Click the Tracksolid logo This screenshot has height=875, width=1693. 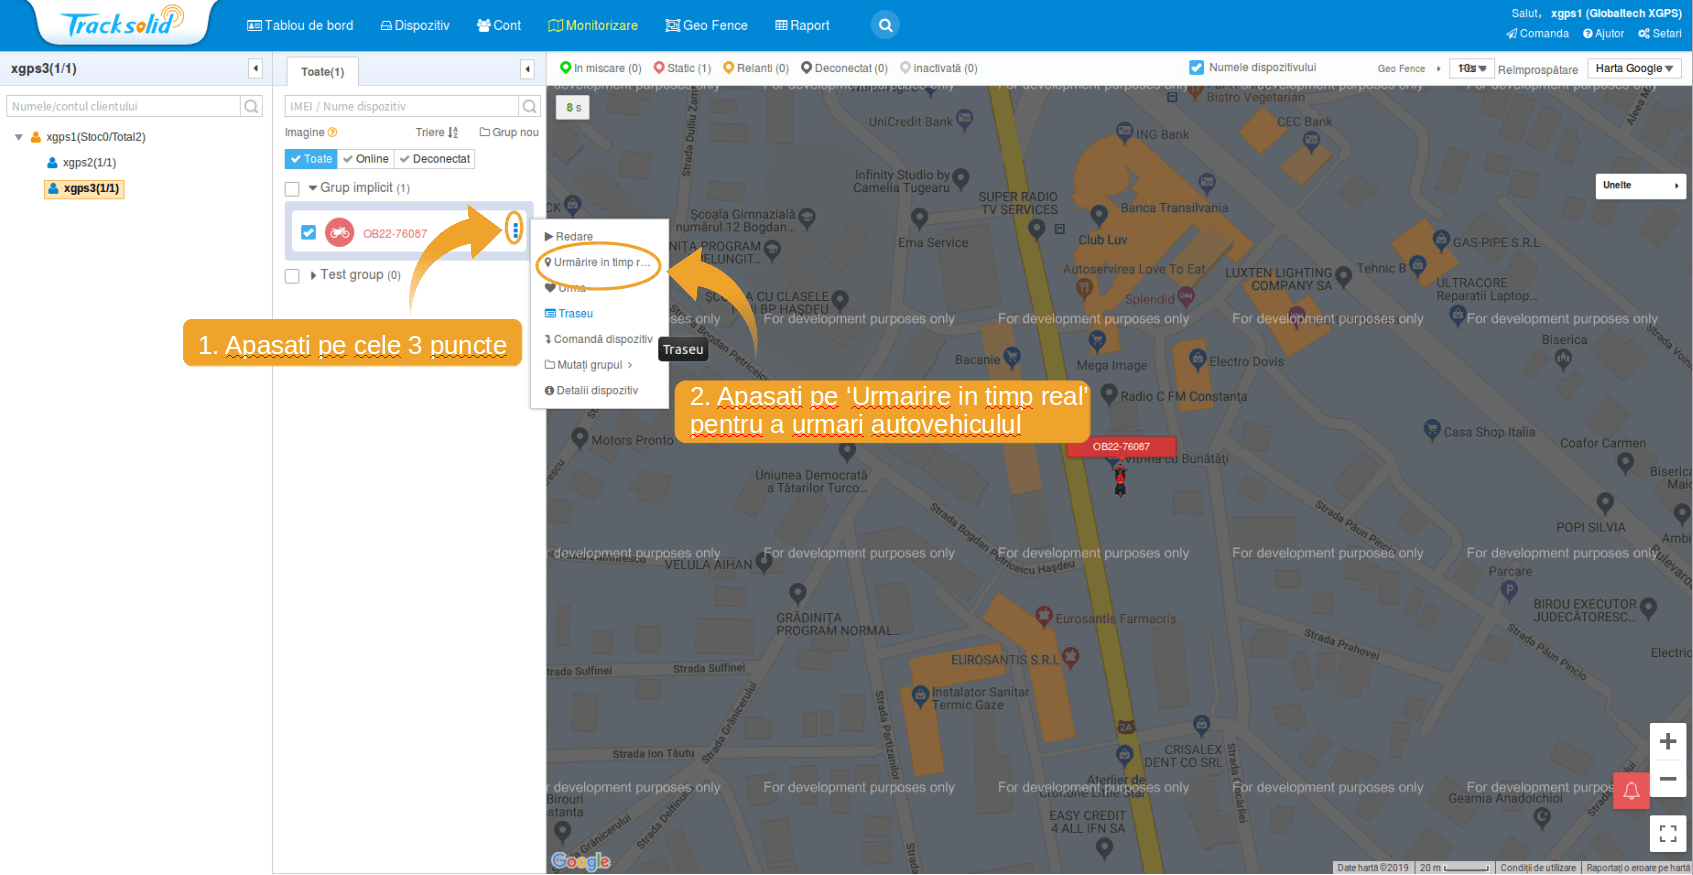click(122, 22)
